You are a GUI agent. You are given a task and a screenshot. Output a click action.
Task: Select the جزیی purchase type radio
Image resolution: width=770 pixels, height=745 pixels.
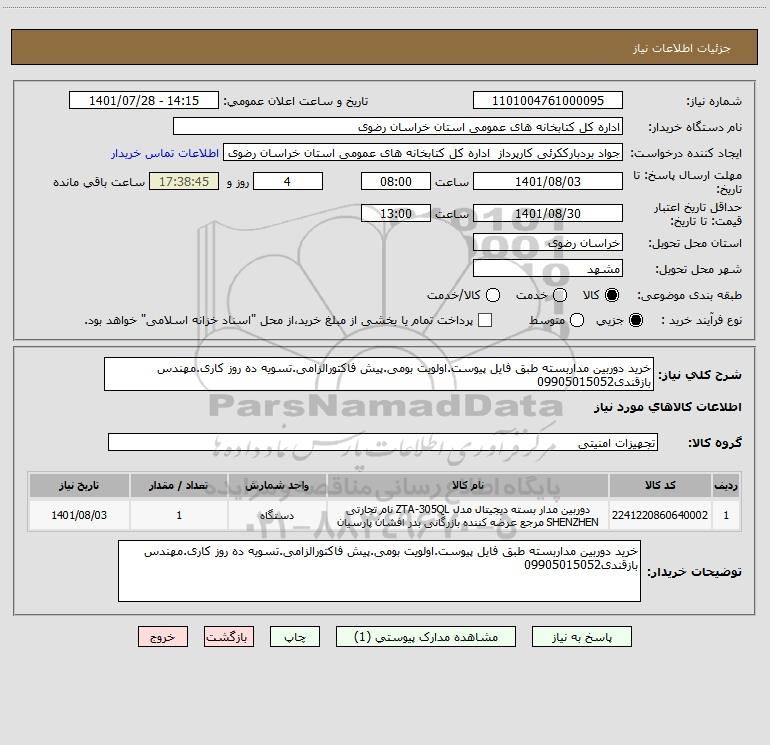click(636, 320)
